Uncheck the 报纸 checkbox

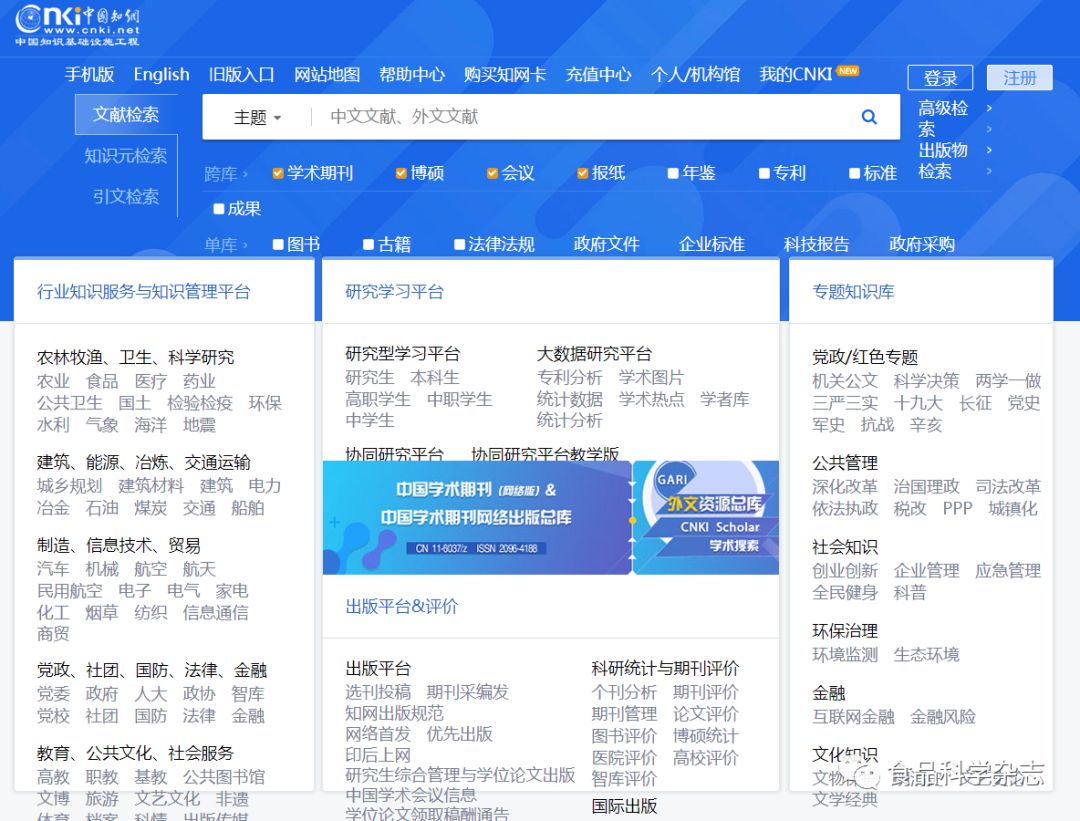point(582,173)
